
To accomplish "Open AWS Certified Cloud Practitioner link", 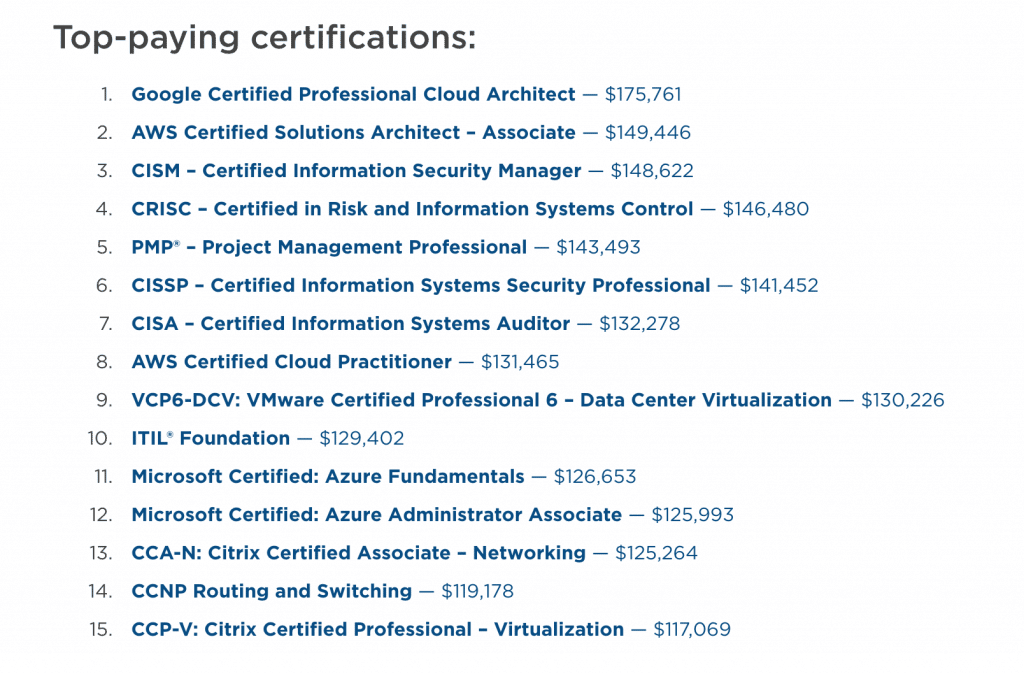I will (291, 362).
